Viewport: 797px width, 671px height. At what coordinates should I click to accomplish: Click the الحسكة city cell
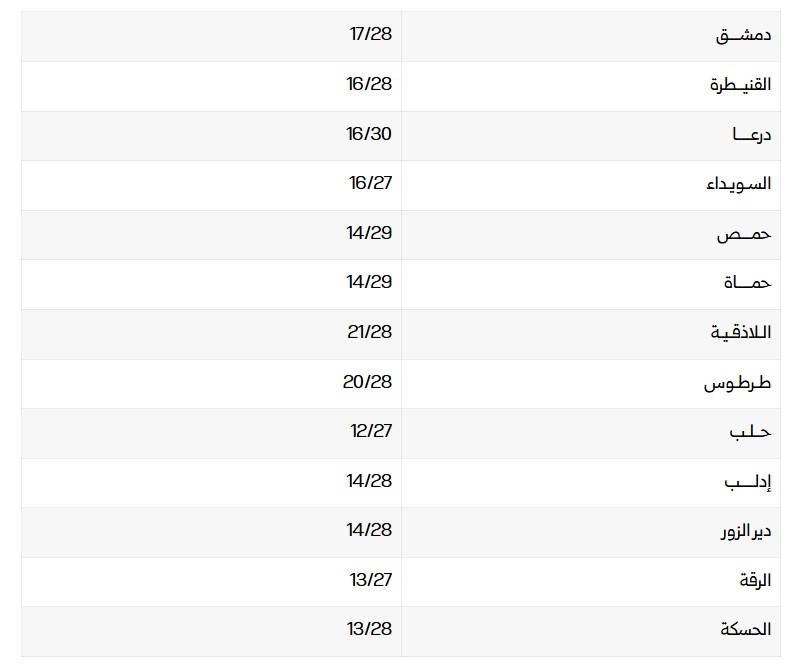(x=745, y=629)
